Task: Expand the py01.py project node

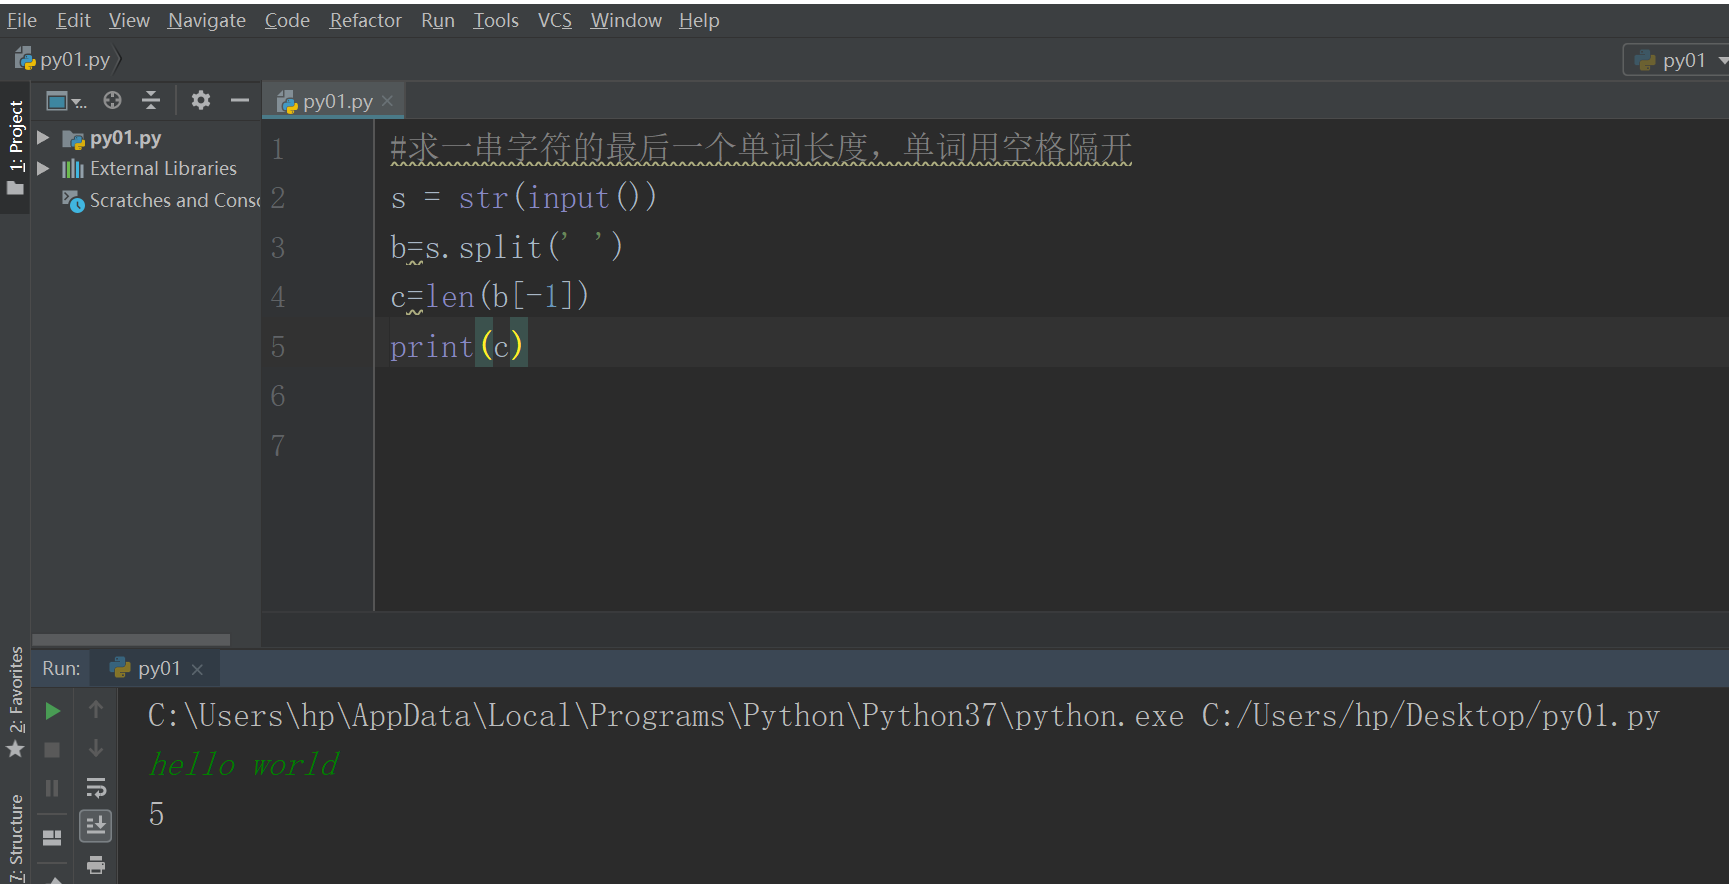Action: coord(43,137)
